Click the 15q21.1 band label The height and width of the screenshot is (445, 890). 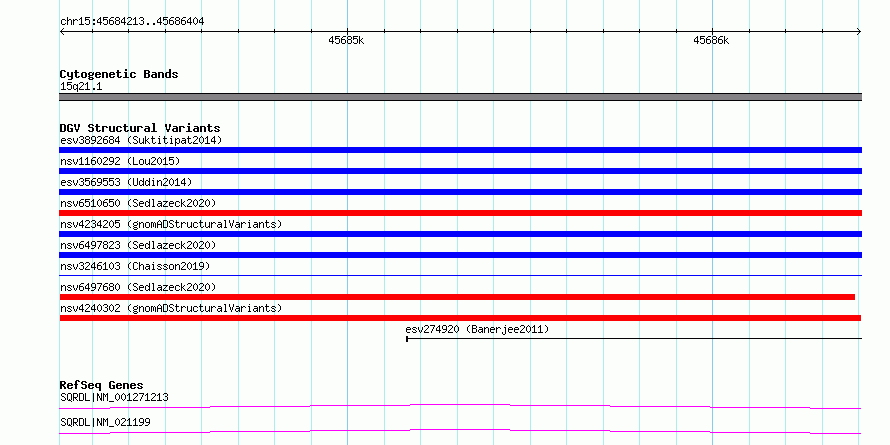[x=81, y=87]
